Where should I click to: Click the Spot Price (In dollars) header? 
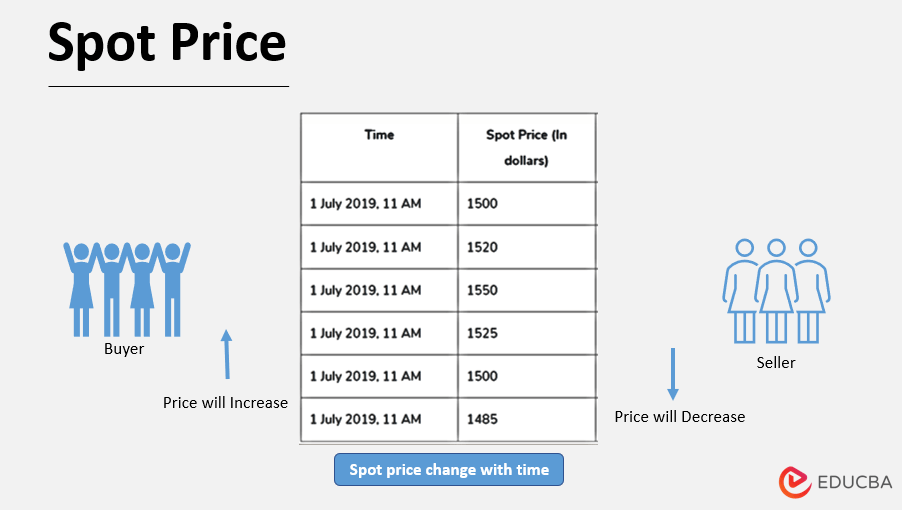point(526,147)
